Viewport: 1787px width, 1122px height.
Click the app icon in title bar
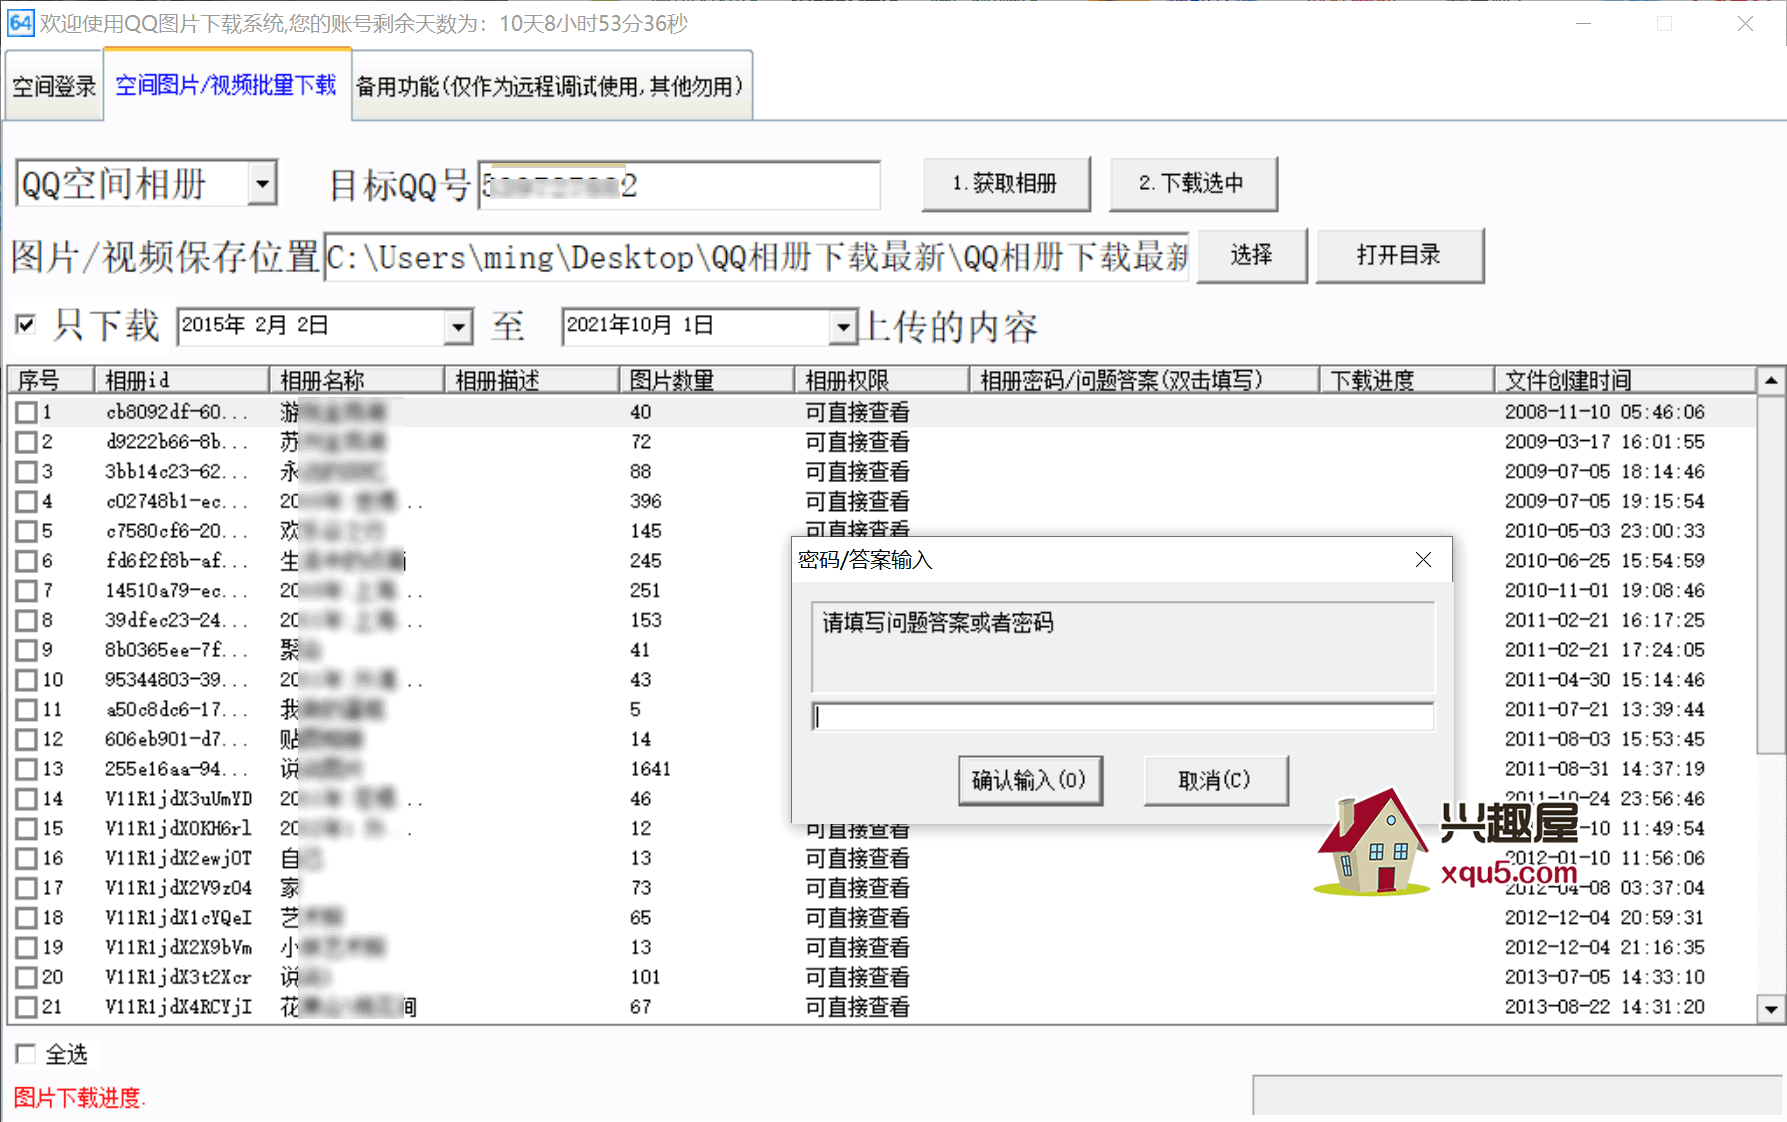pyautogui.click(x=20, y=22)
